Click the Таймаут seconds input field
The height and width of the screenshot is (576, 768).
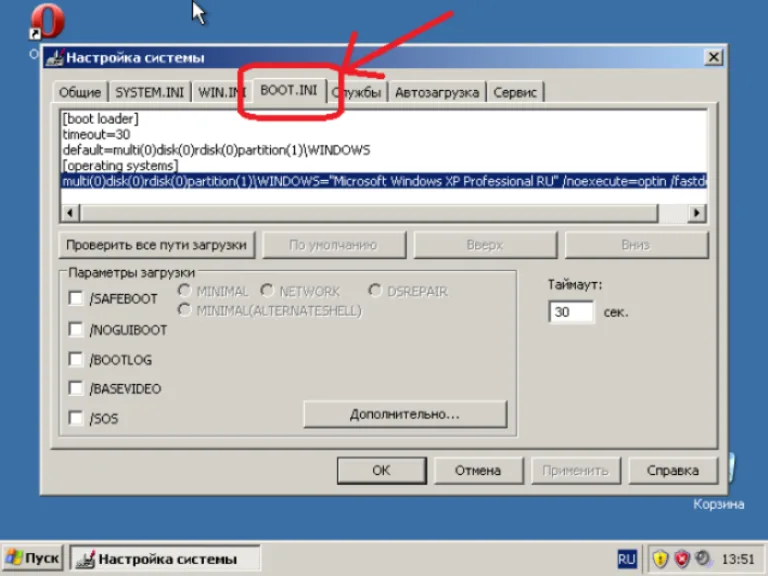click(571, 312)
